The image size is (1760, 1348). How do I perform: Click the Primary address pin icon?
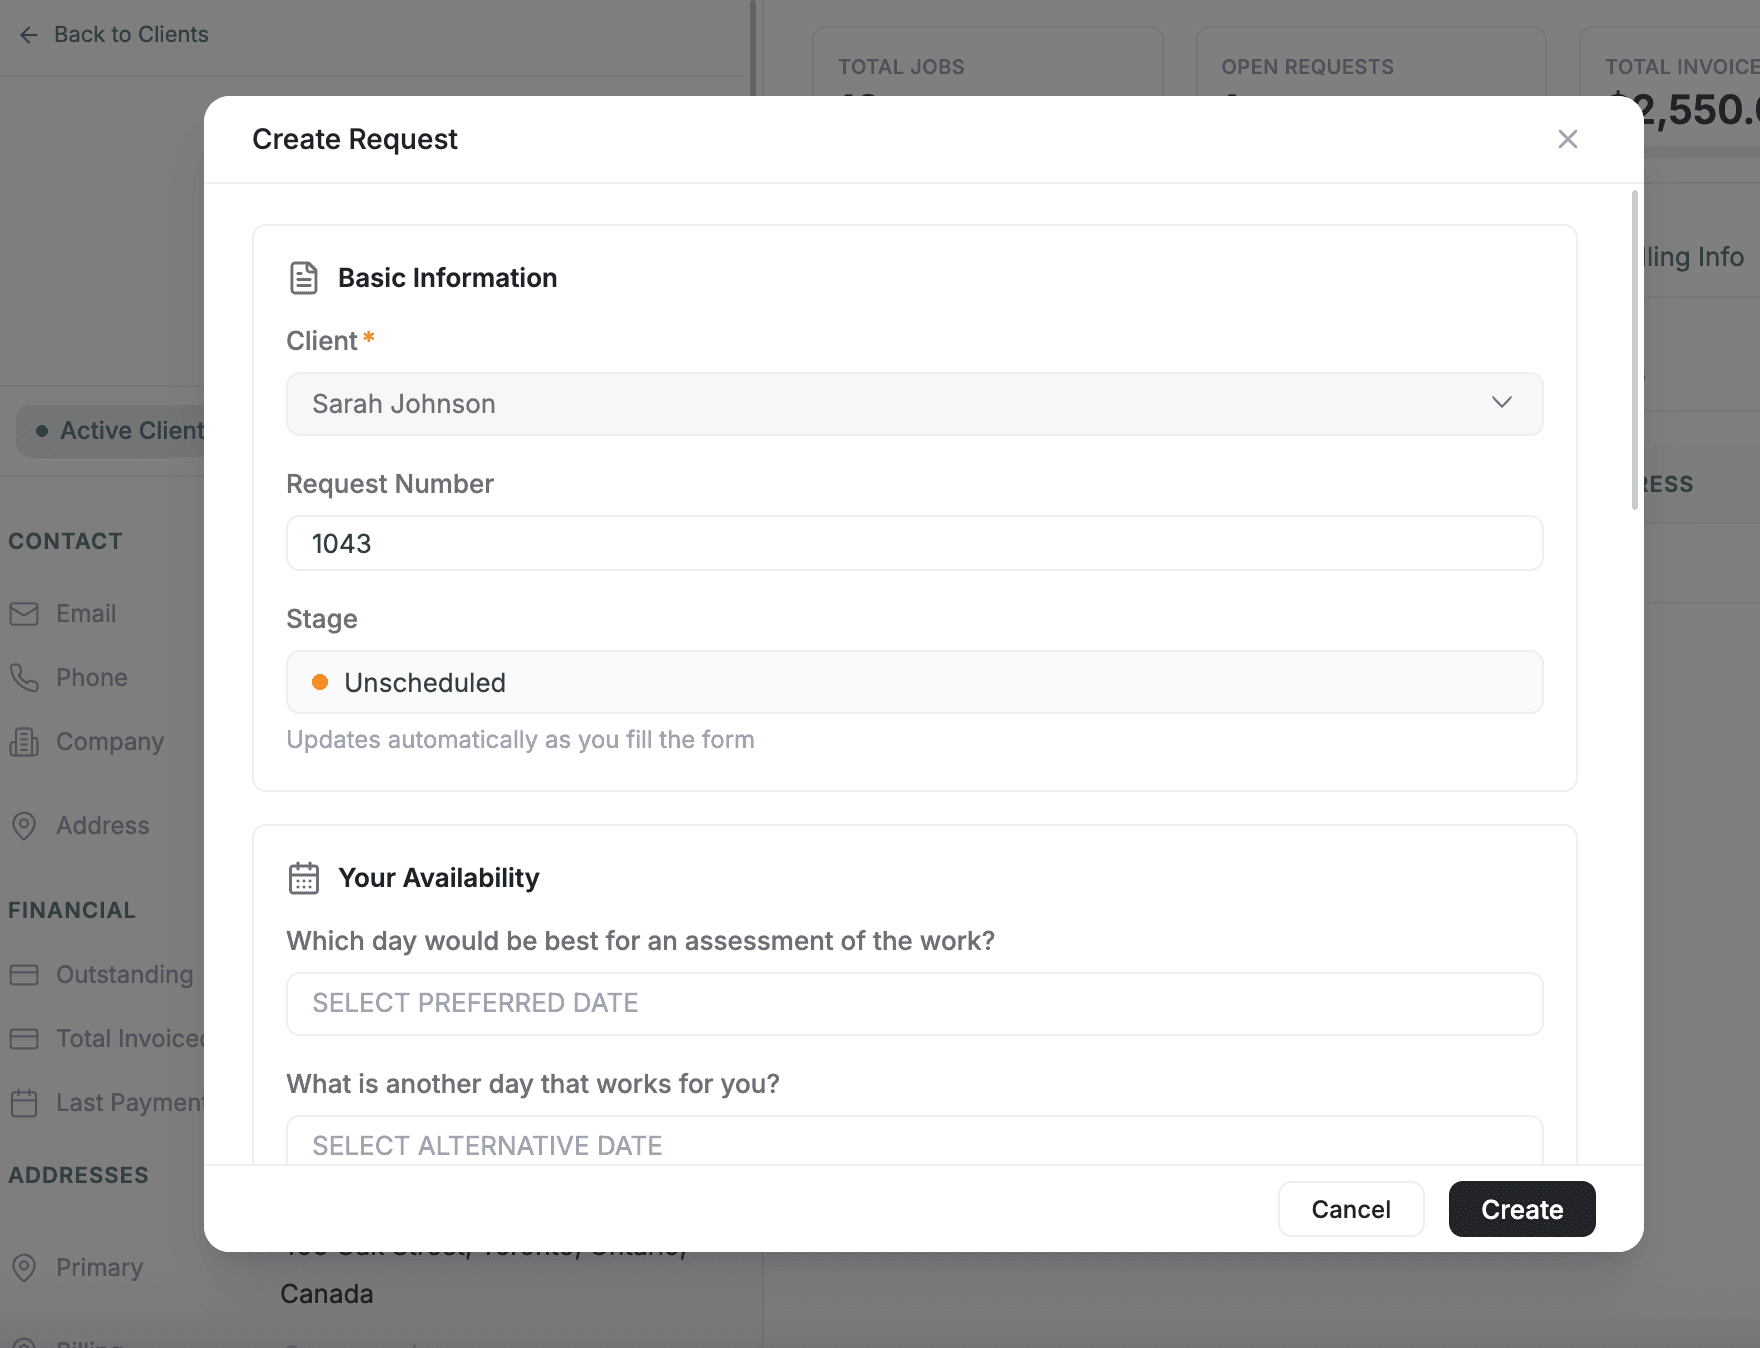coord(25,1267)
